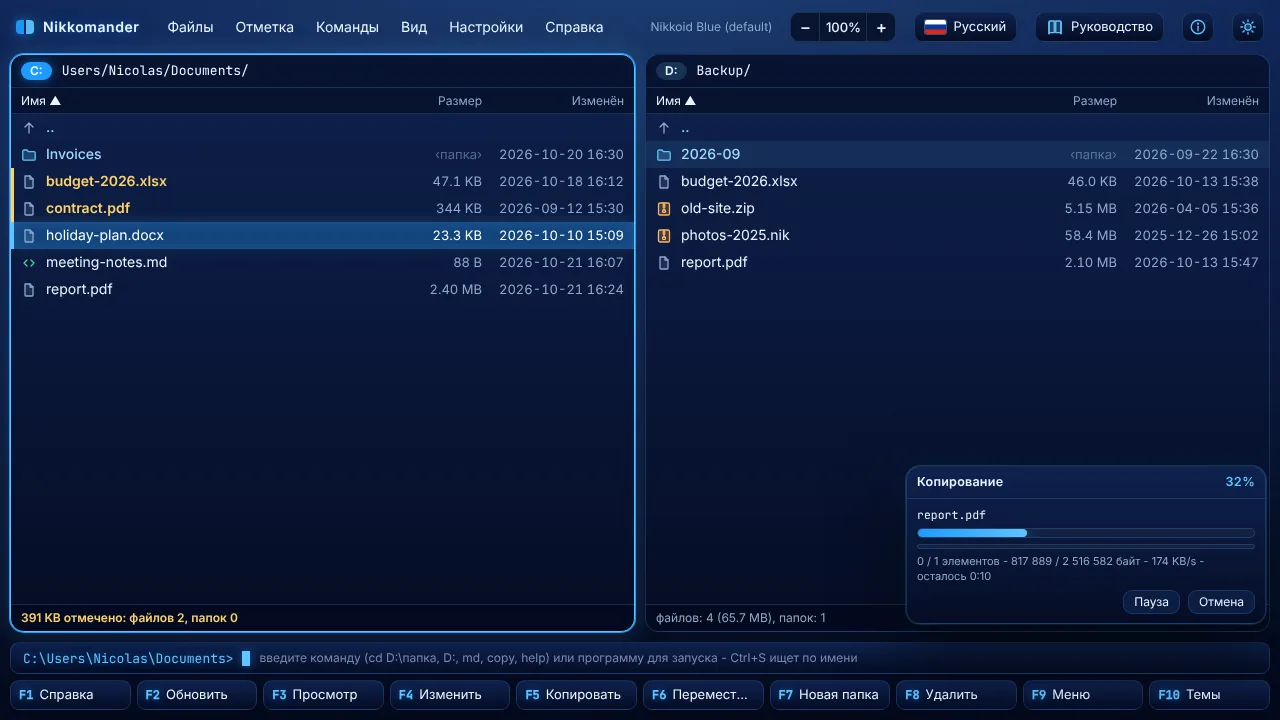Open the Файлы menu
This screenshot has width=1280, height=720.
190,27
